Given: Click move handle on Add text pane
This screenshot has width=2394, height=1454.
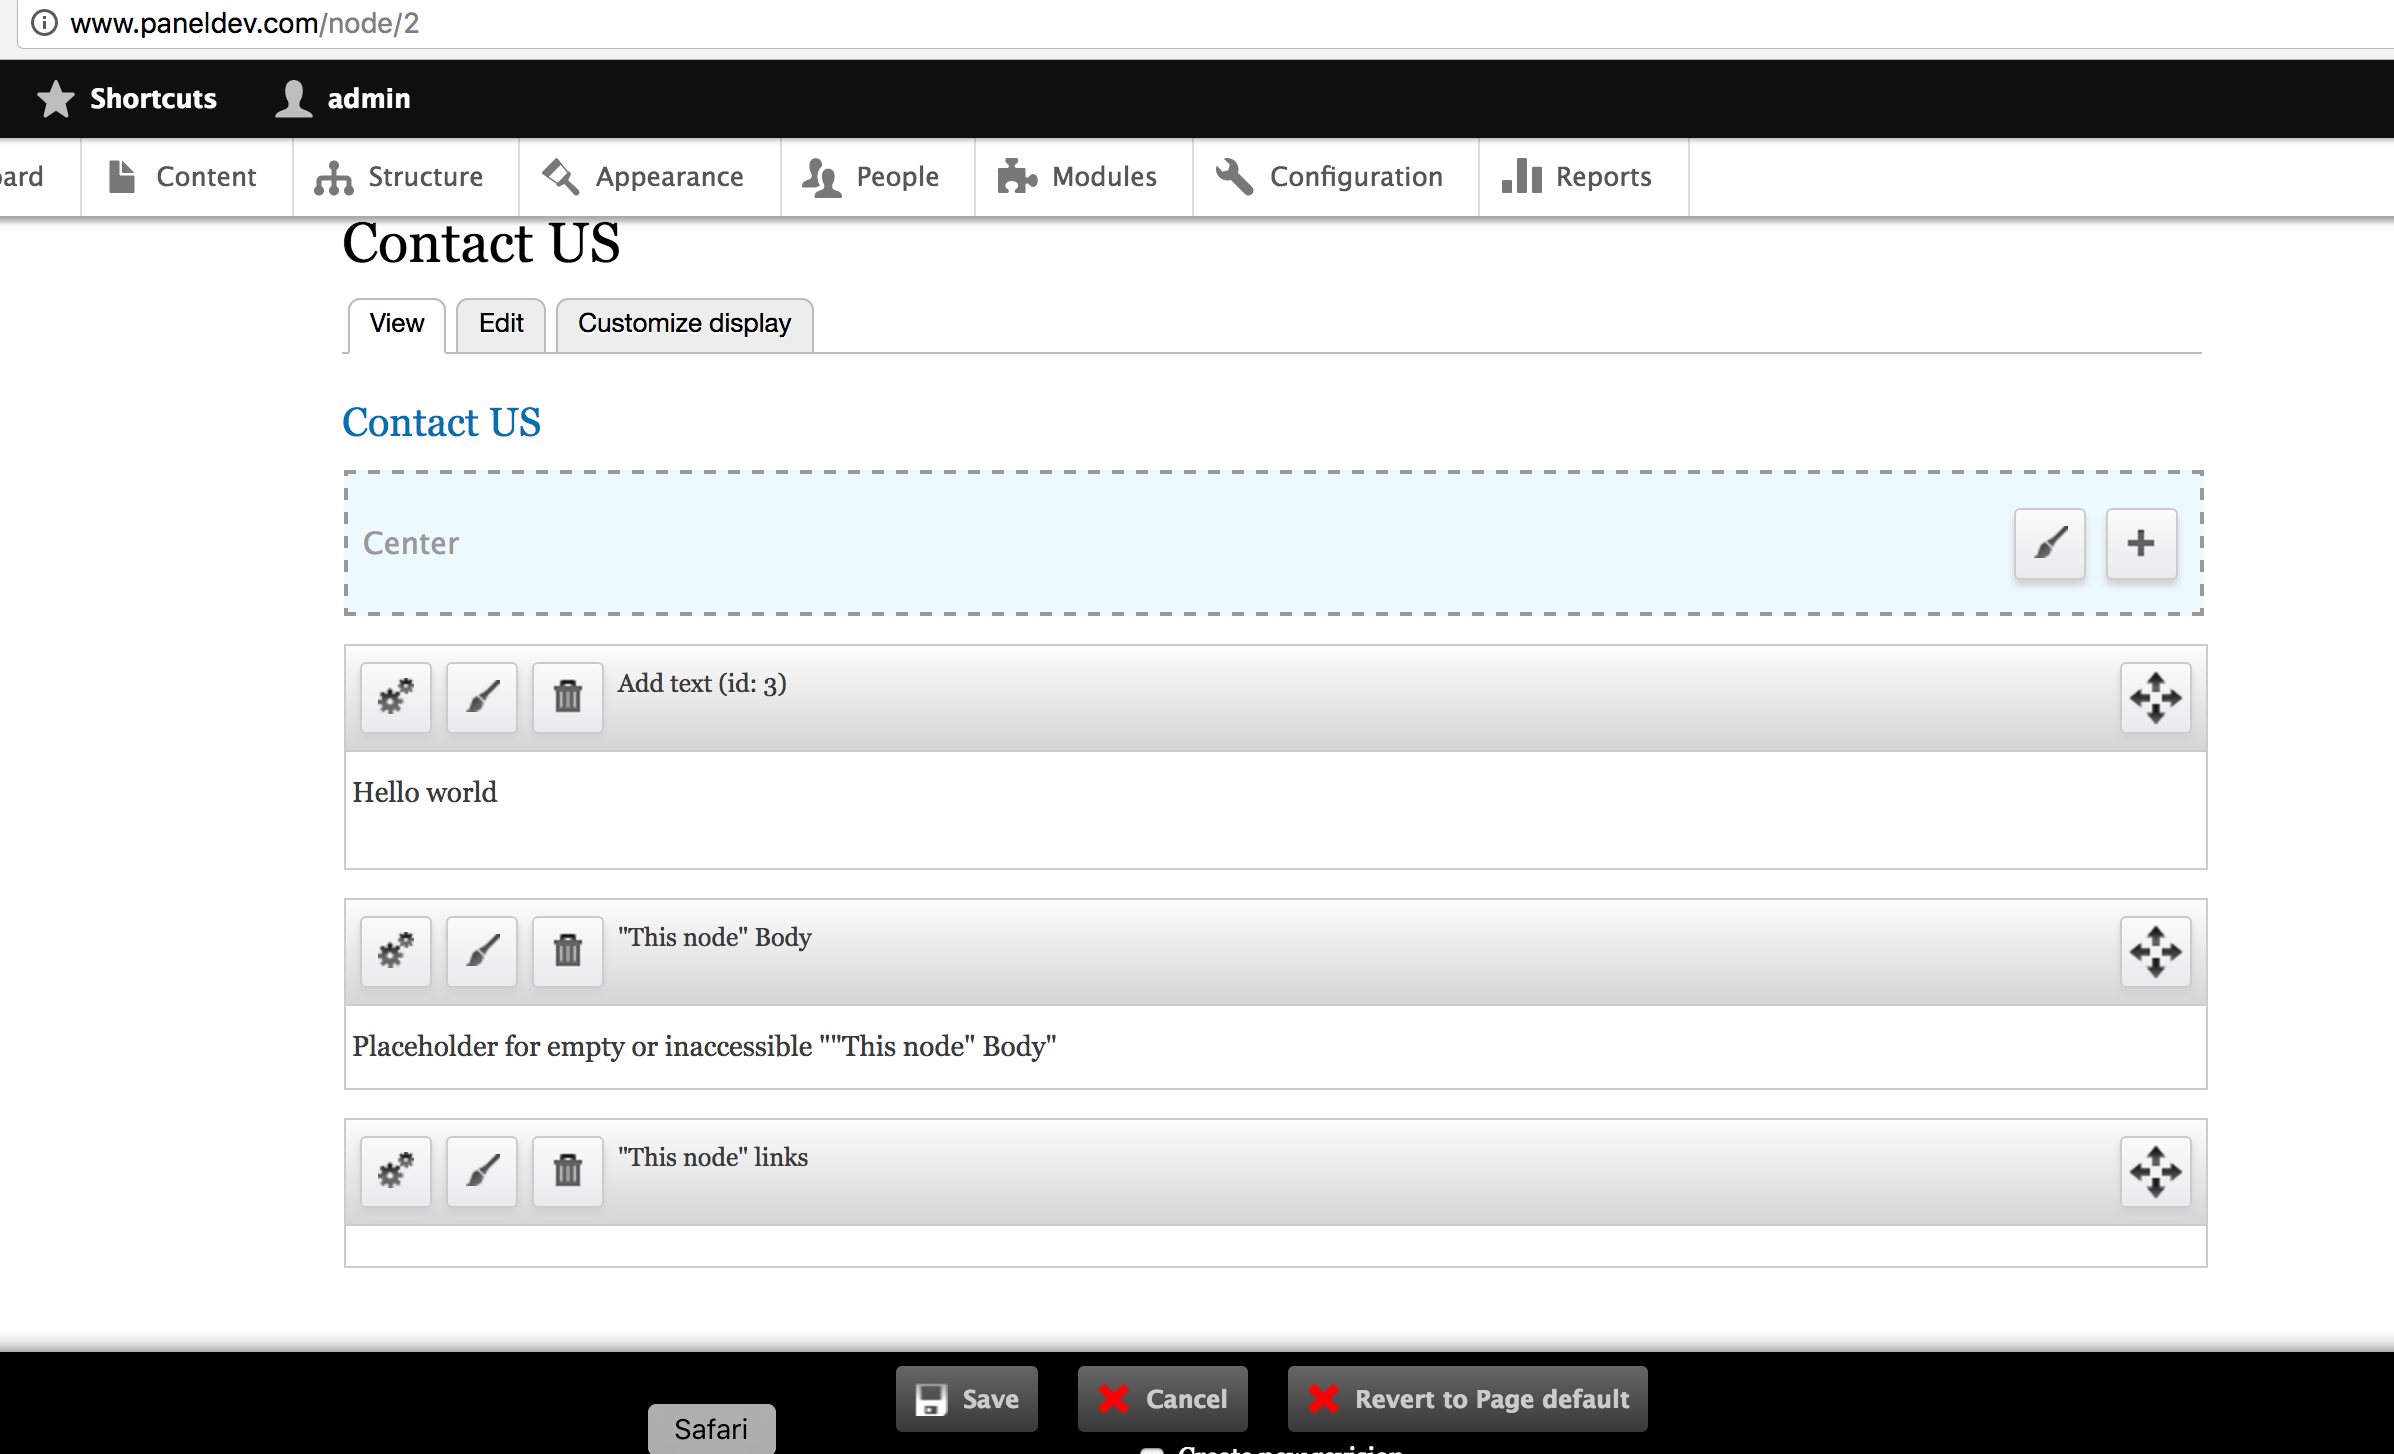Looking at the screenshot, I should 2156,697.
